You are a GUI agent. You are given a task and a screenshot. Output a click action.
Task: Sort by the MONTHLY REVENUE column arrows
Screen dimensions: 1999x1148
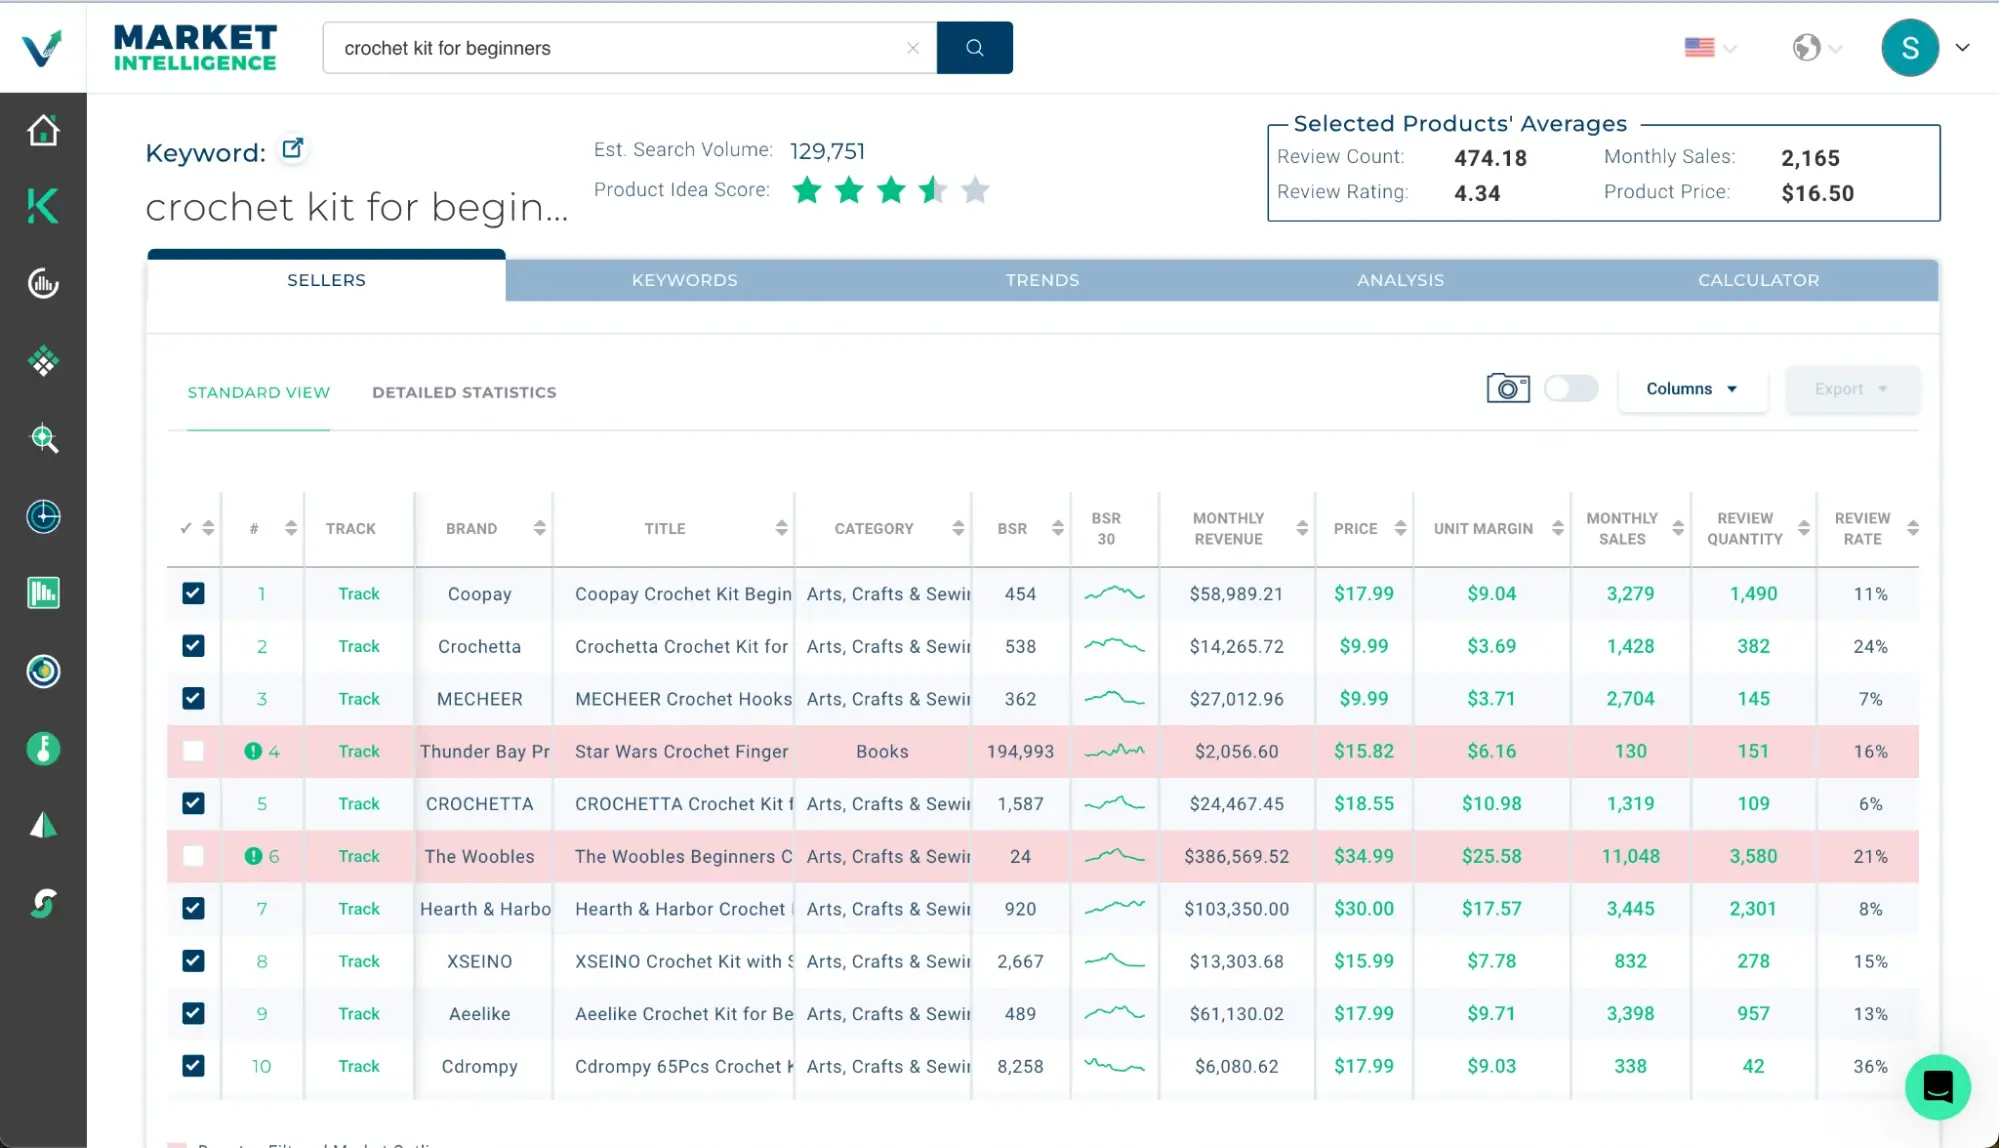(x=1301, y=528)
